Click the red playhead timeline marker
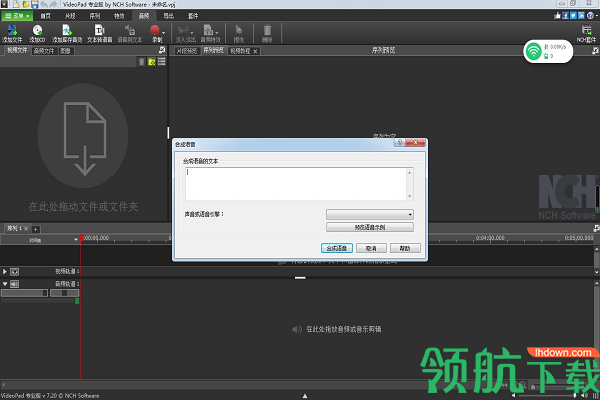Image resolution: width=600 pixels, height=400 pixels. click(x=81, y=238)
